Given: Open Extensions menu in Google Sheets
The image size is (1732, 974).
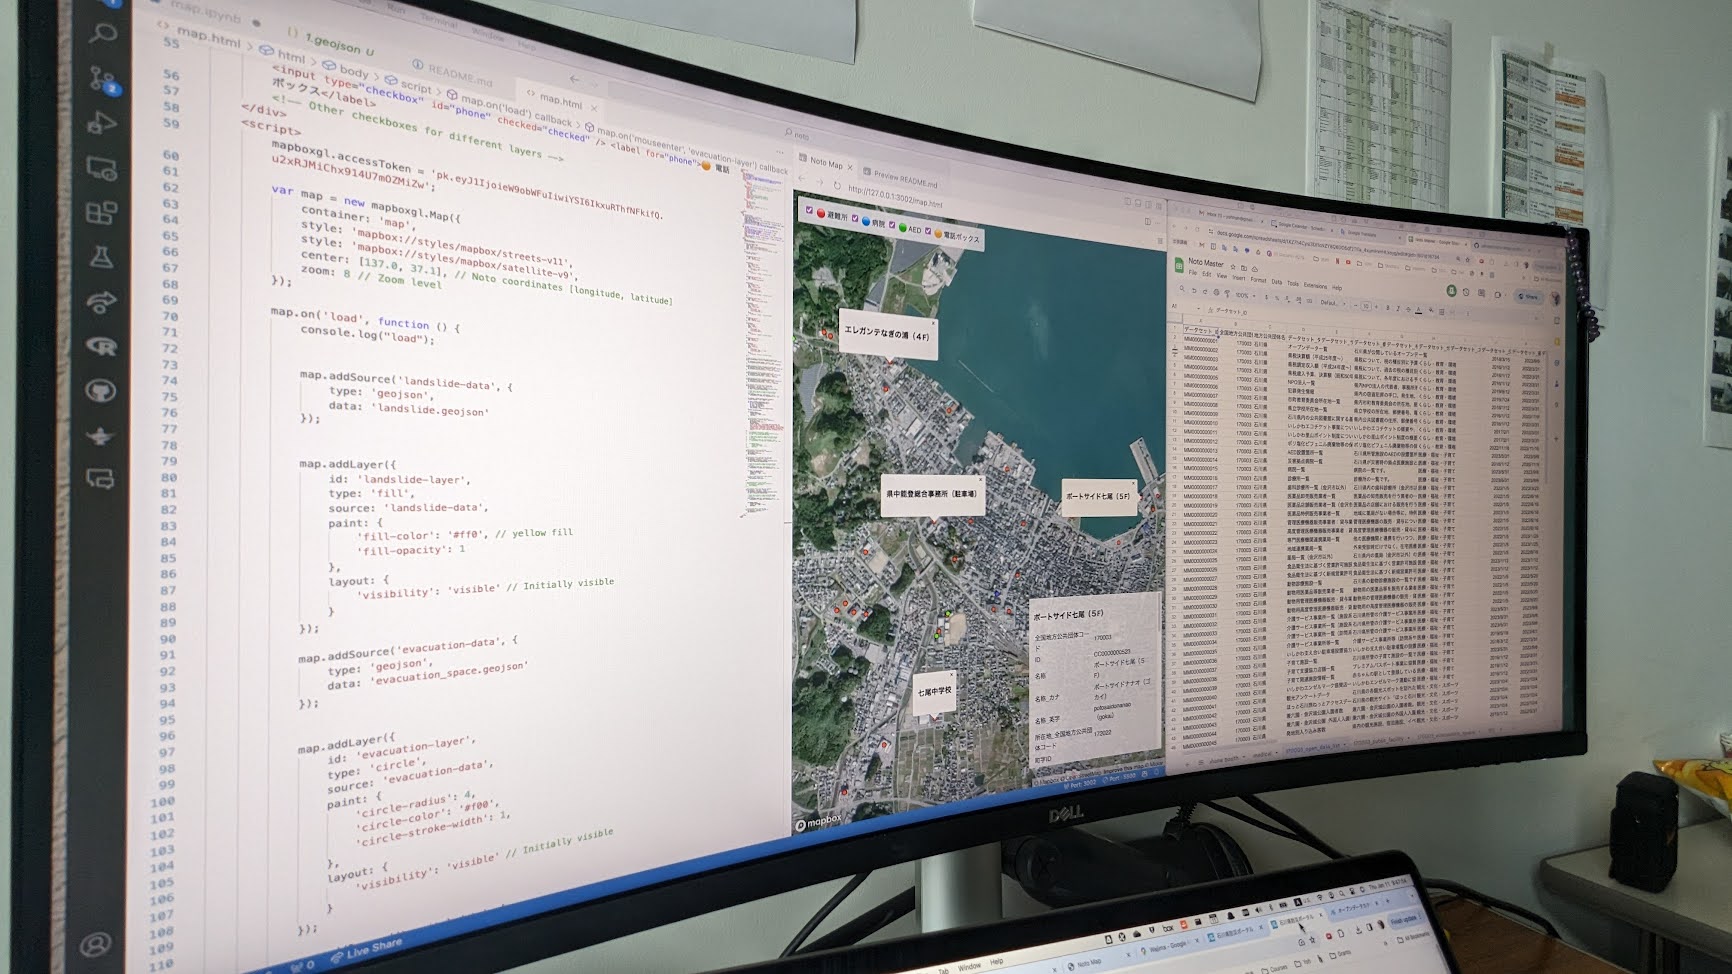Looking at the screenshot, I should click(x=1315, y=285).
